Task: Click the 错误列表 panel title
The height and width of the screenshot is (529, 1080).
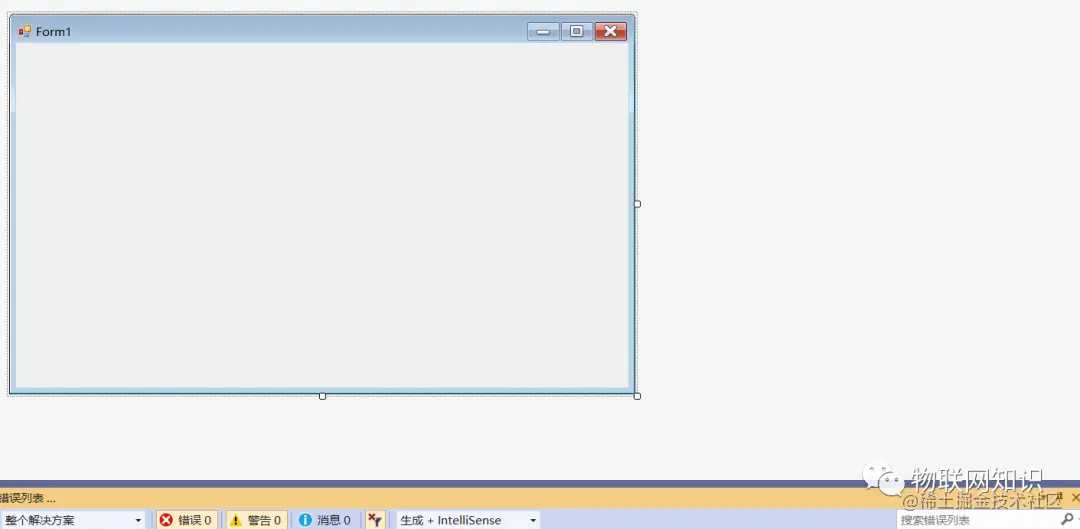Action: point(26,498)
